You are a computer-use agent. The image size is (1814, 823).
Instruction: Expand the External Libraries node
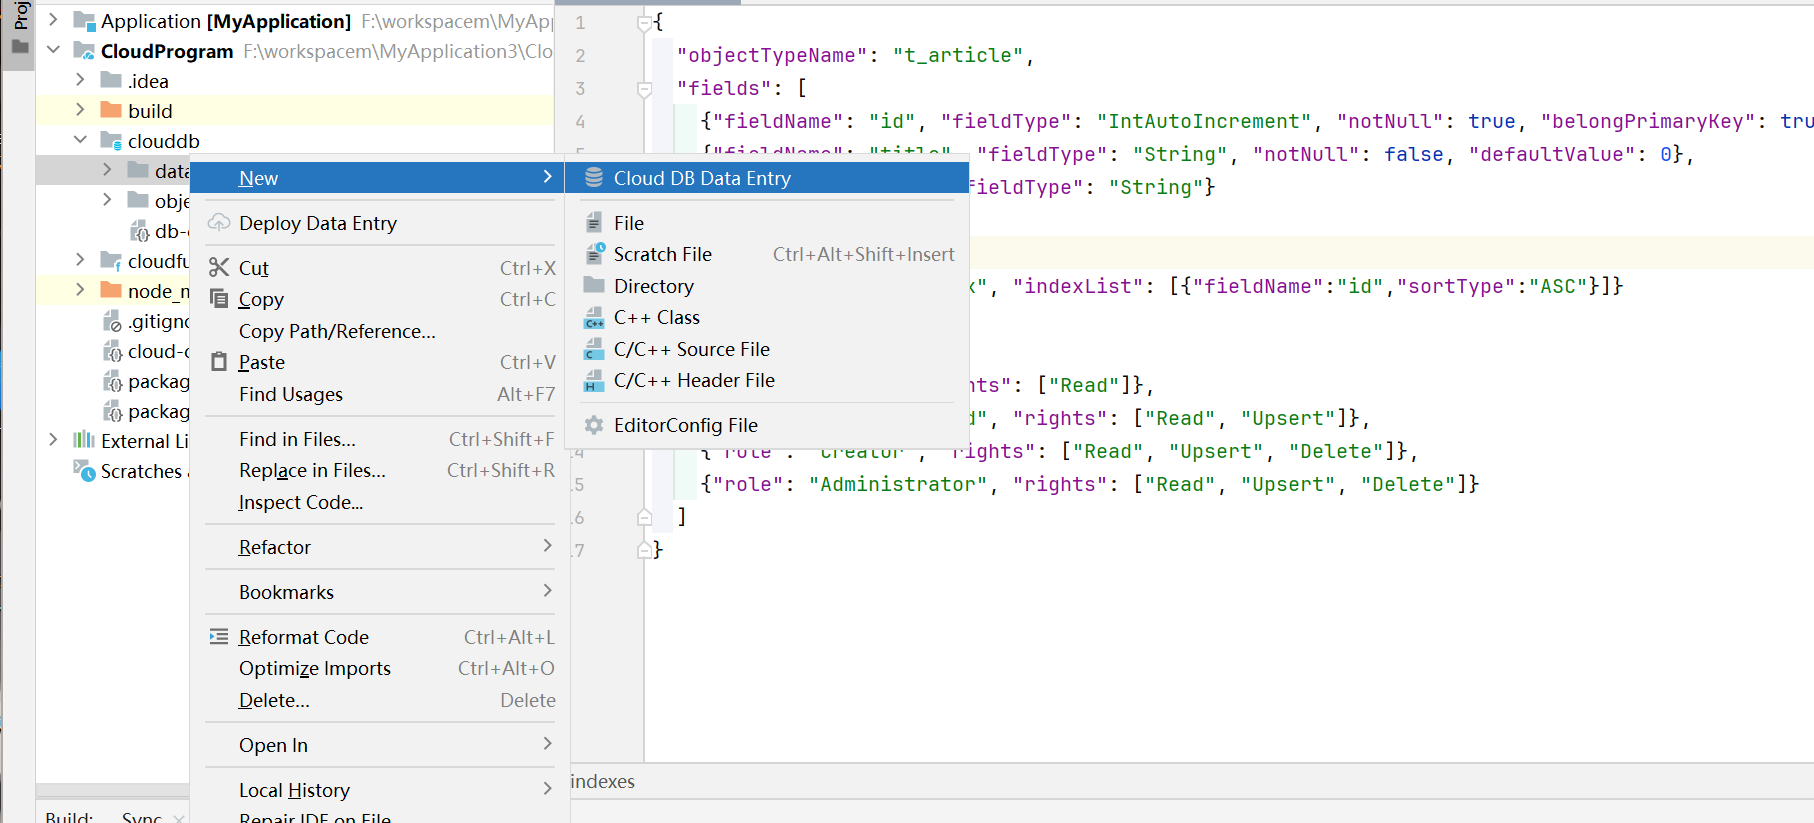tap(54, 440)
